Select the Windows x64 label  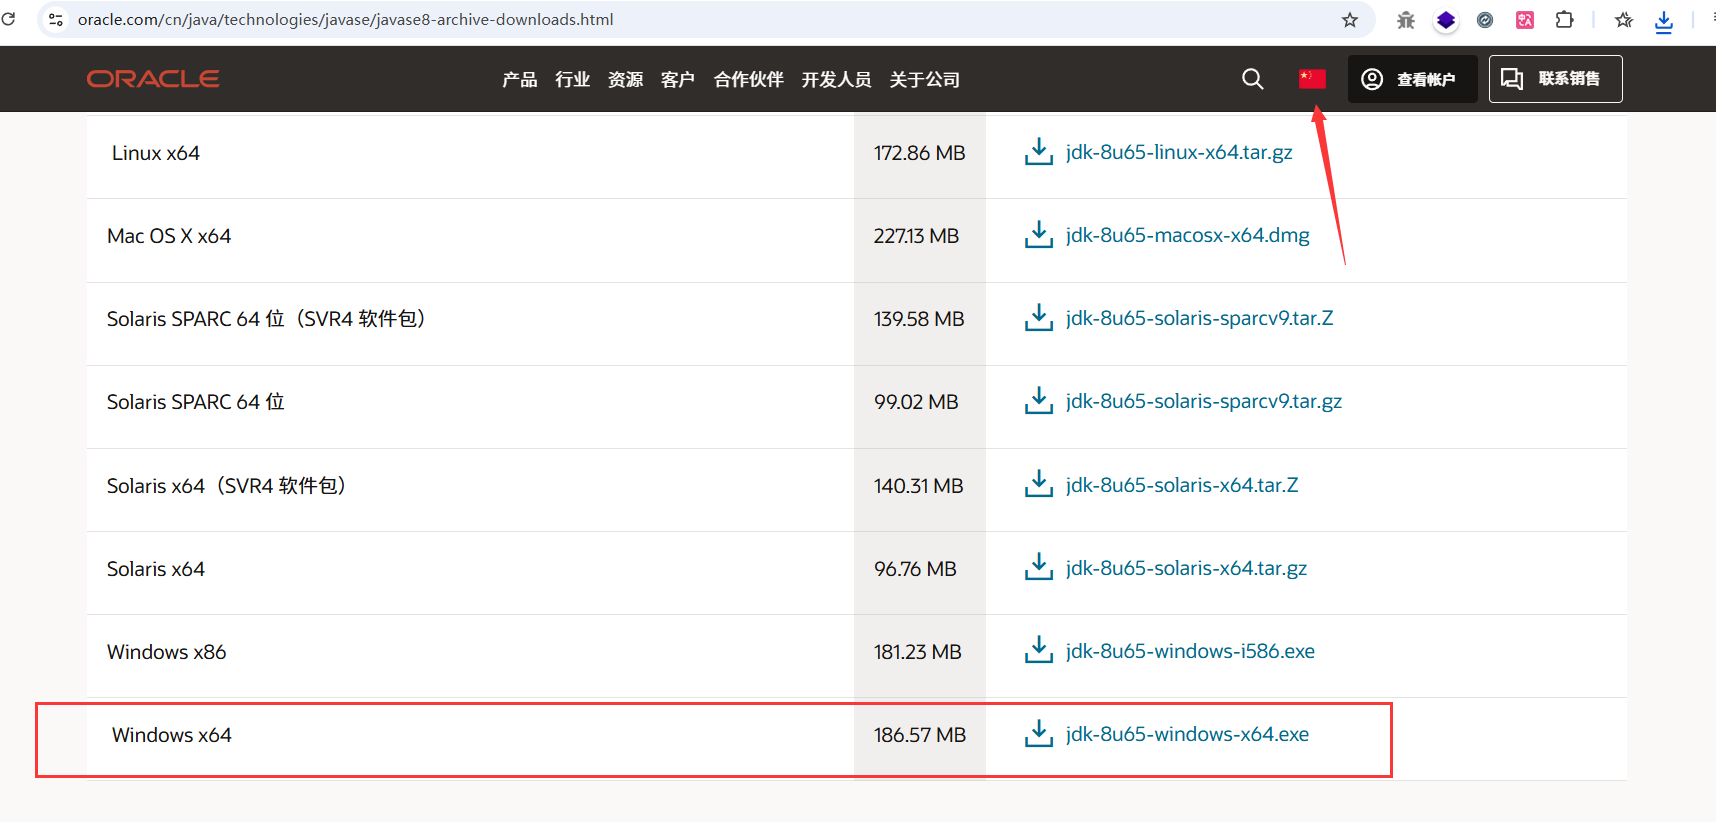[x=172, y=735]
